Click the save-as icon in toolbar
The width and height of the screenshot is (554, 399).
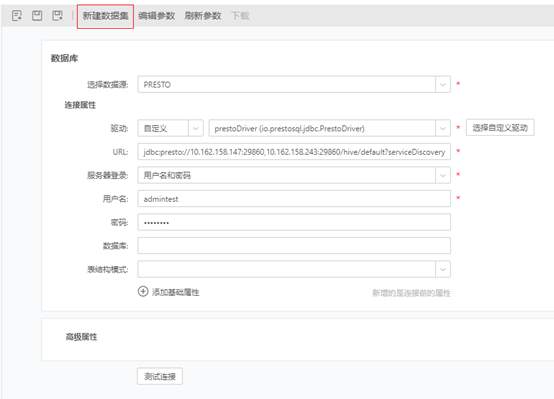click(x=58, y=16)
